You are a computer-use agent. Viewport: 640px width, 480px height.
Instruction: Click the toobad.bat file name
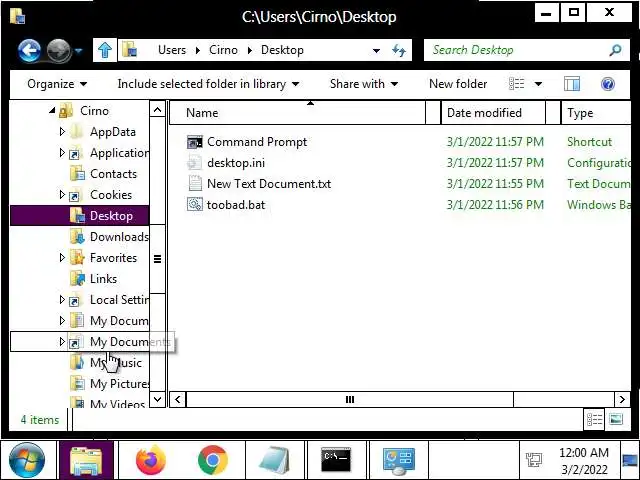pos(236,204)
